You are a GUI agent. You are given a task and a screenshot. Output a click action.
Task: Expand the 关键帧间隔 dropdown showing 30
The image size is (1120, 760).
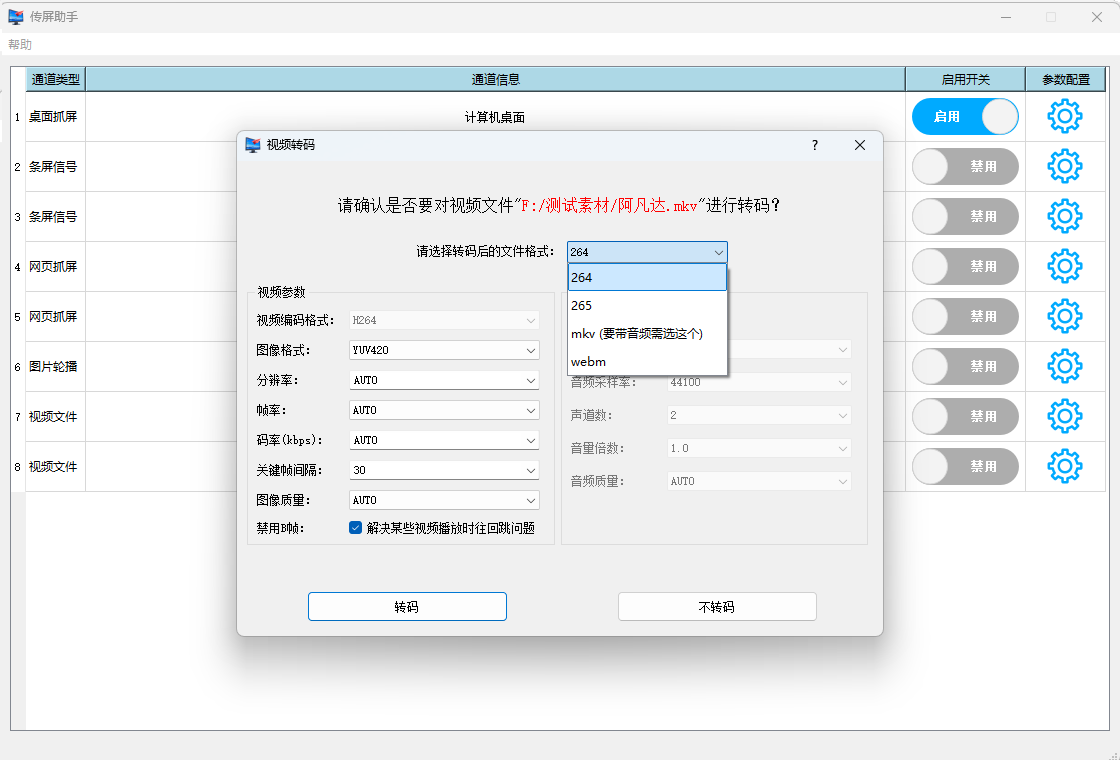coord(444,470)
